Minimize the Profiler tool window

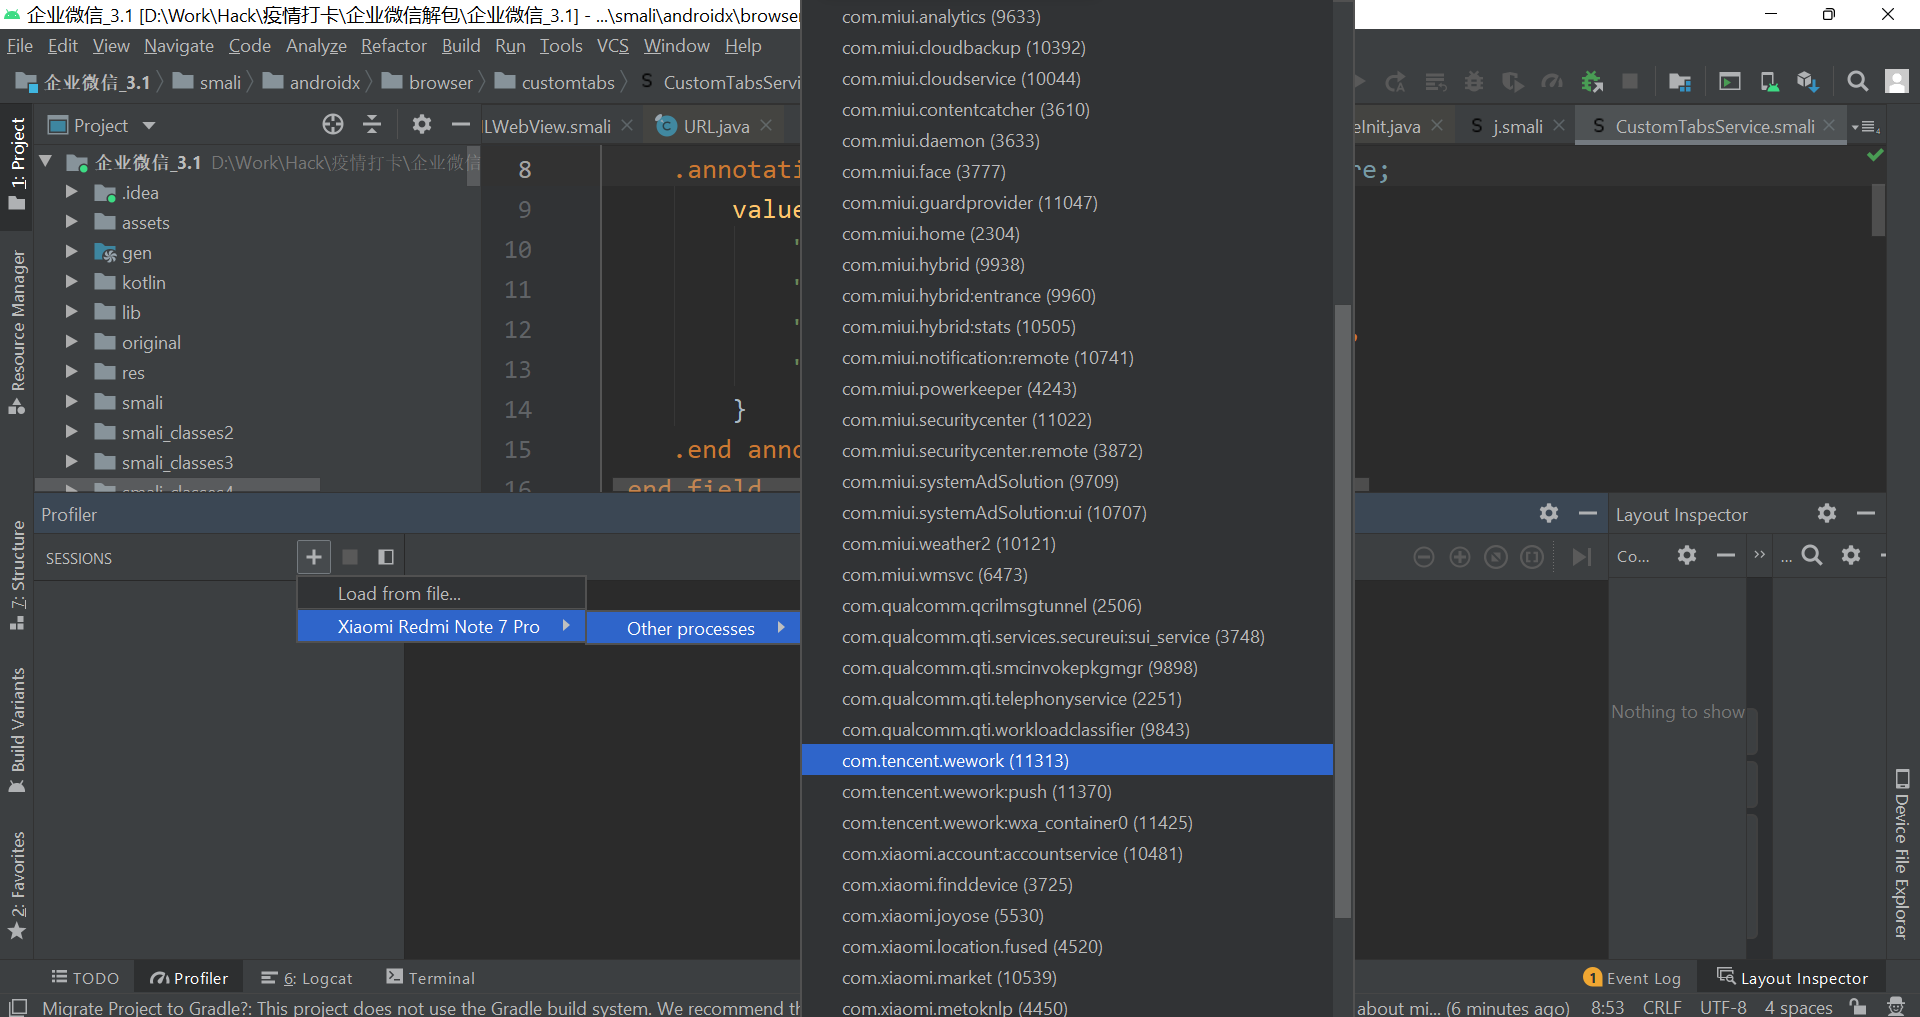click(1588, 514)
